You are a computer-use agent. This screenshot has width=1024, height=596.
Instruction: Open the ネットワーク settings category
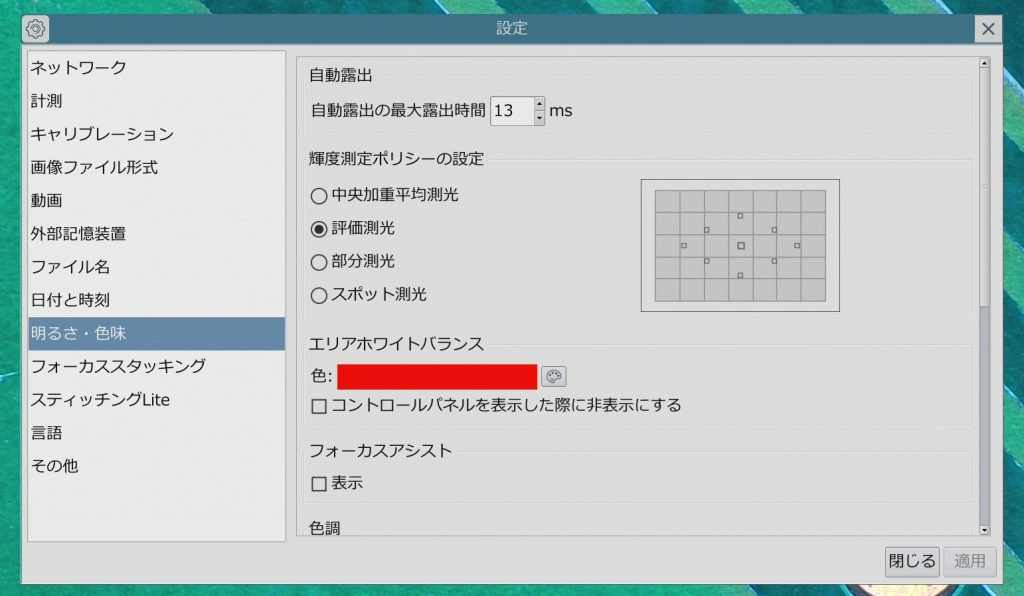(x=78, y=68)
